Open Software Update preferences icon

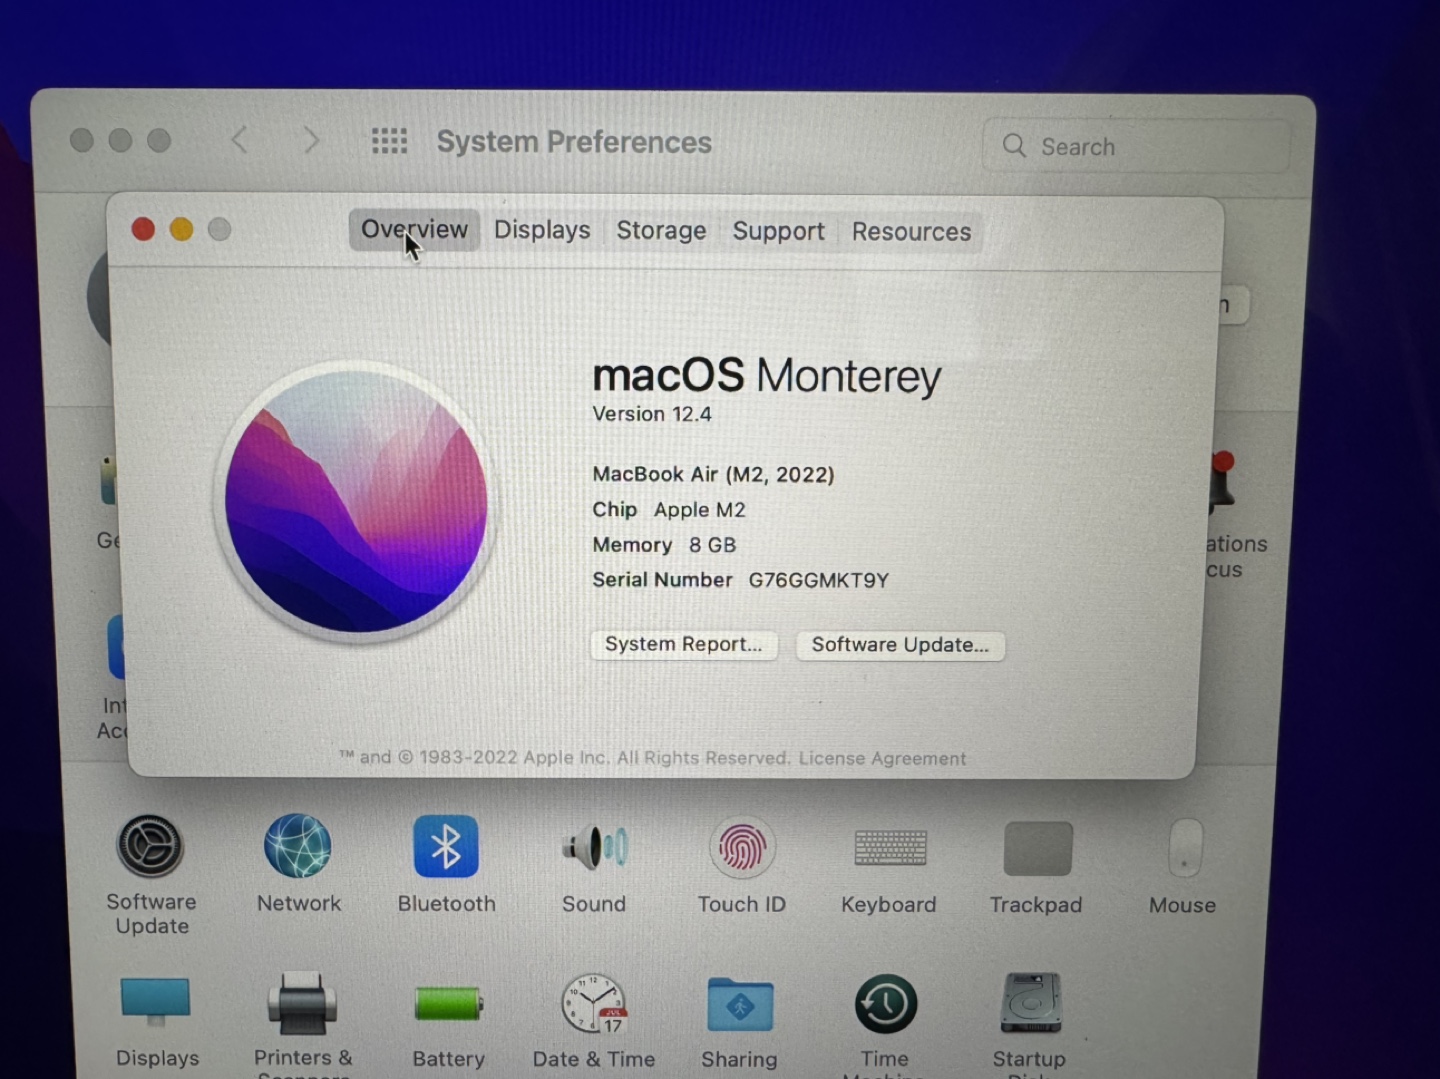(150, 846)
